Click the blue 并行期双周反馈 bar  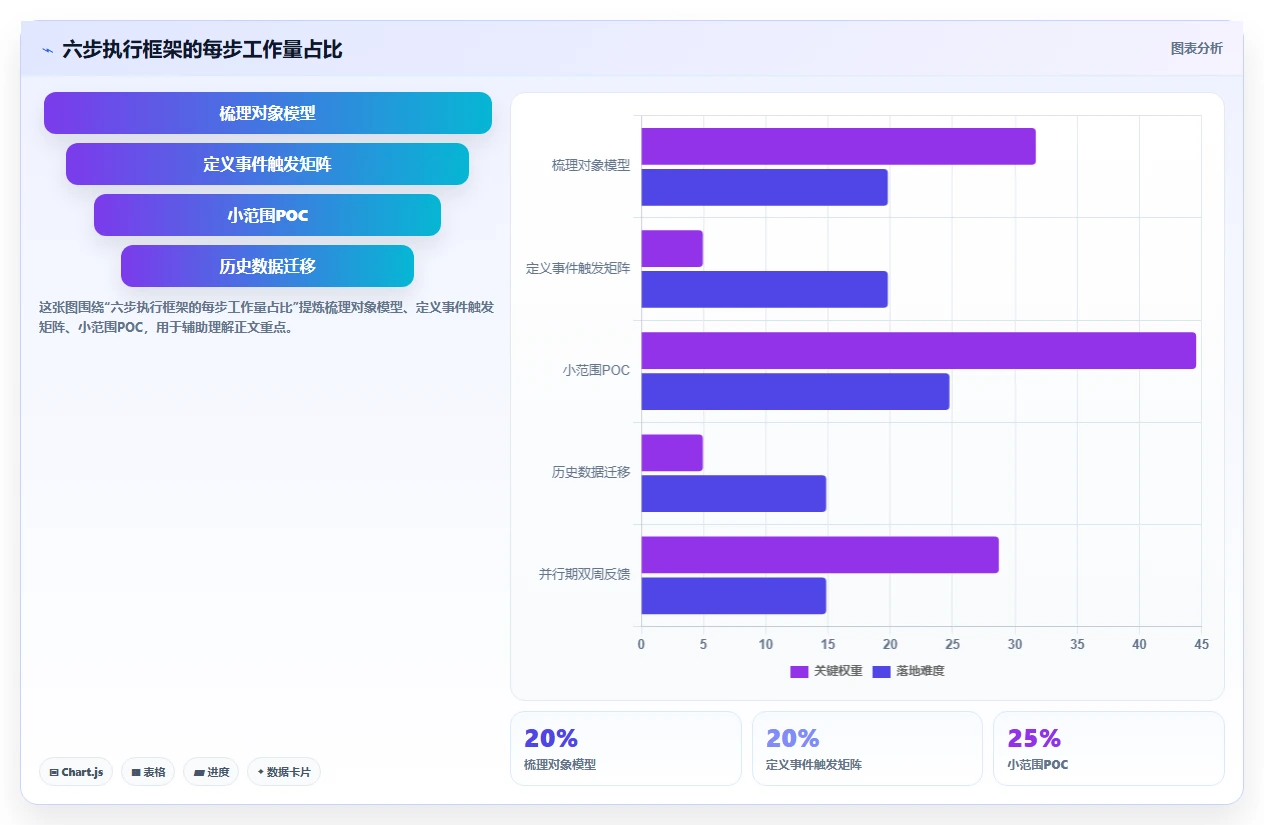click(x=733, y=596)
